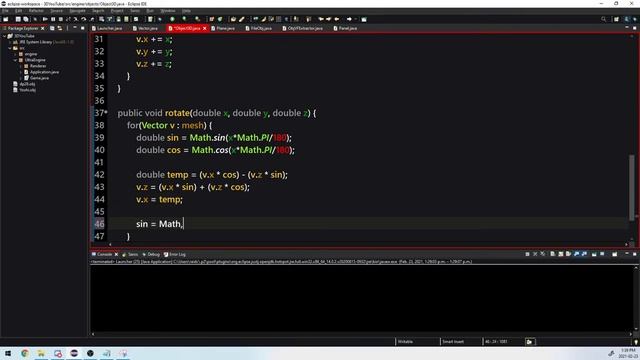Viewport: 640px width, 360px height.
Task: Expand the Game.java node
Action: coord(20,78)
